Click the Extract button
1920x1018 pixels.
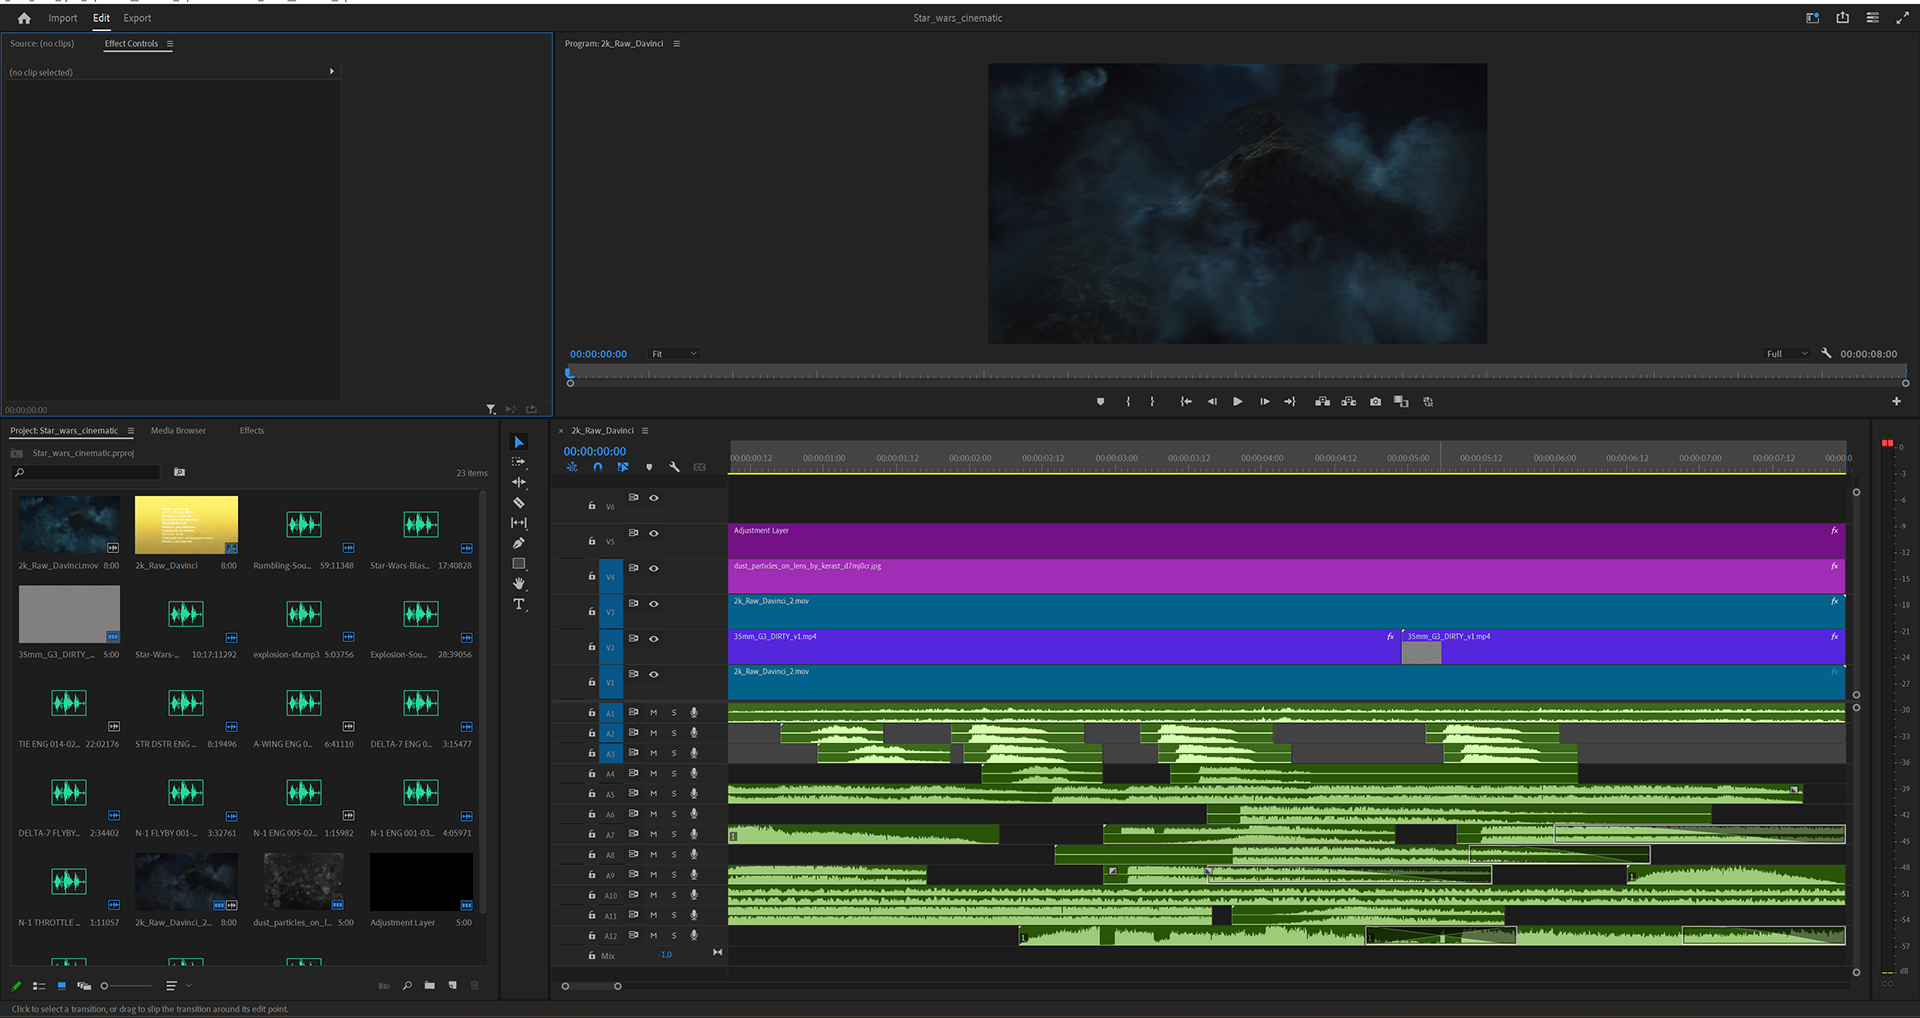(x=1348, y=402)
